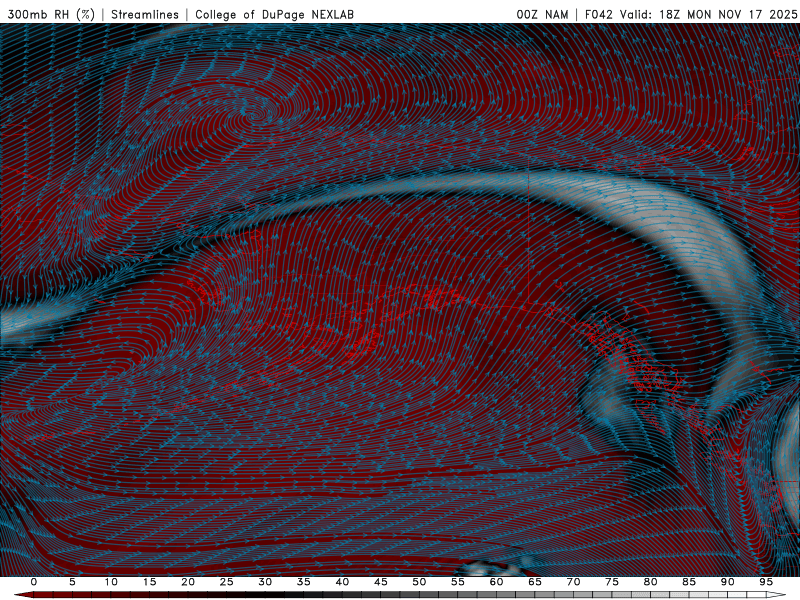Select the "00Z NAM" model run label
The width and height of the screenshot is (800, 600).
tap(542, 14)
